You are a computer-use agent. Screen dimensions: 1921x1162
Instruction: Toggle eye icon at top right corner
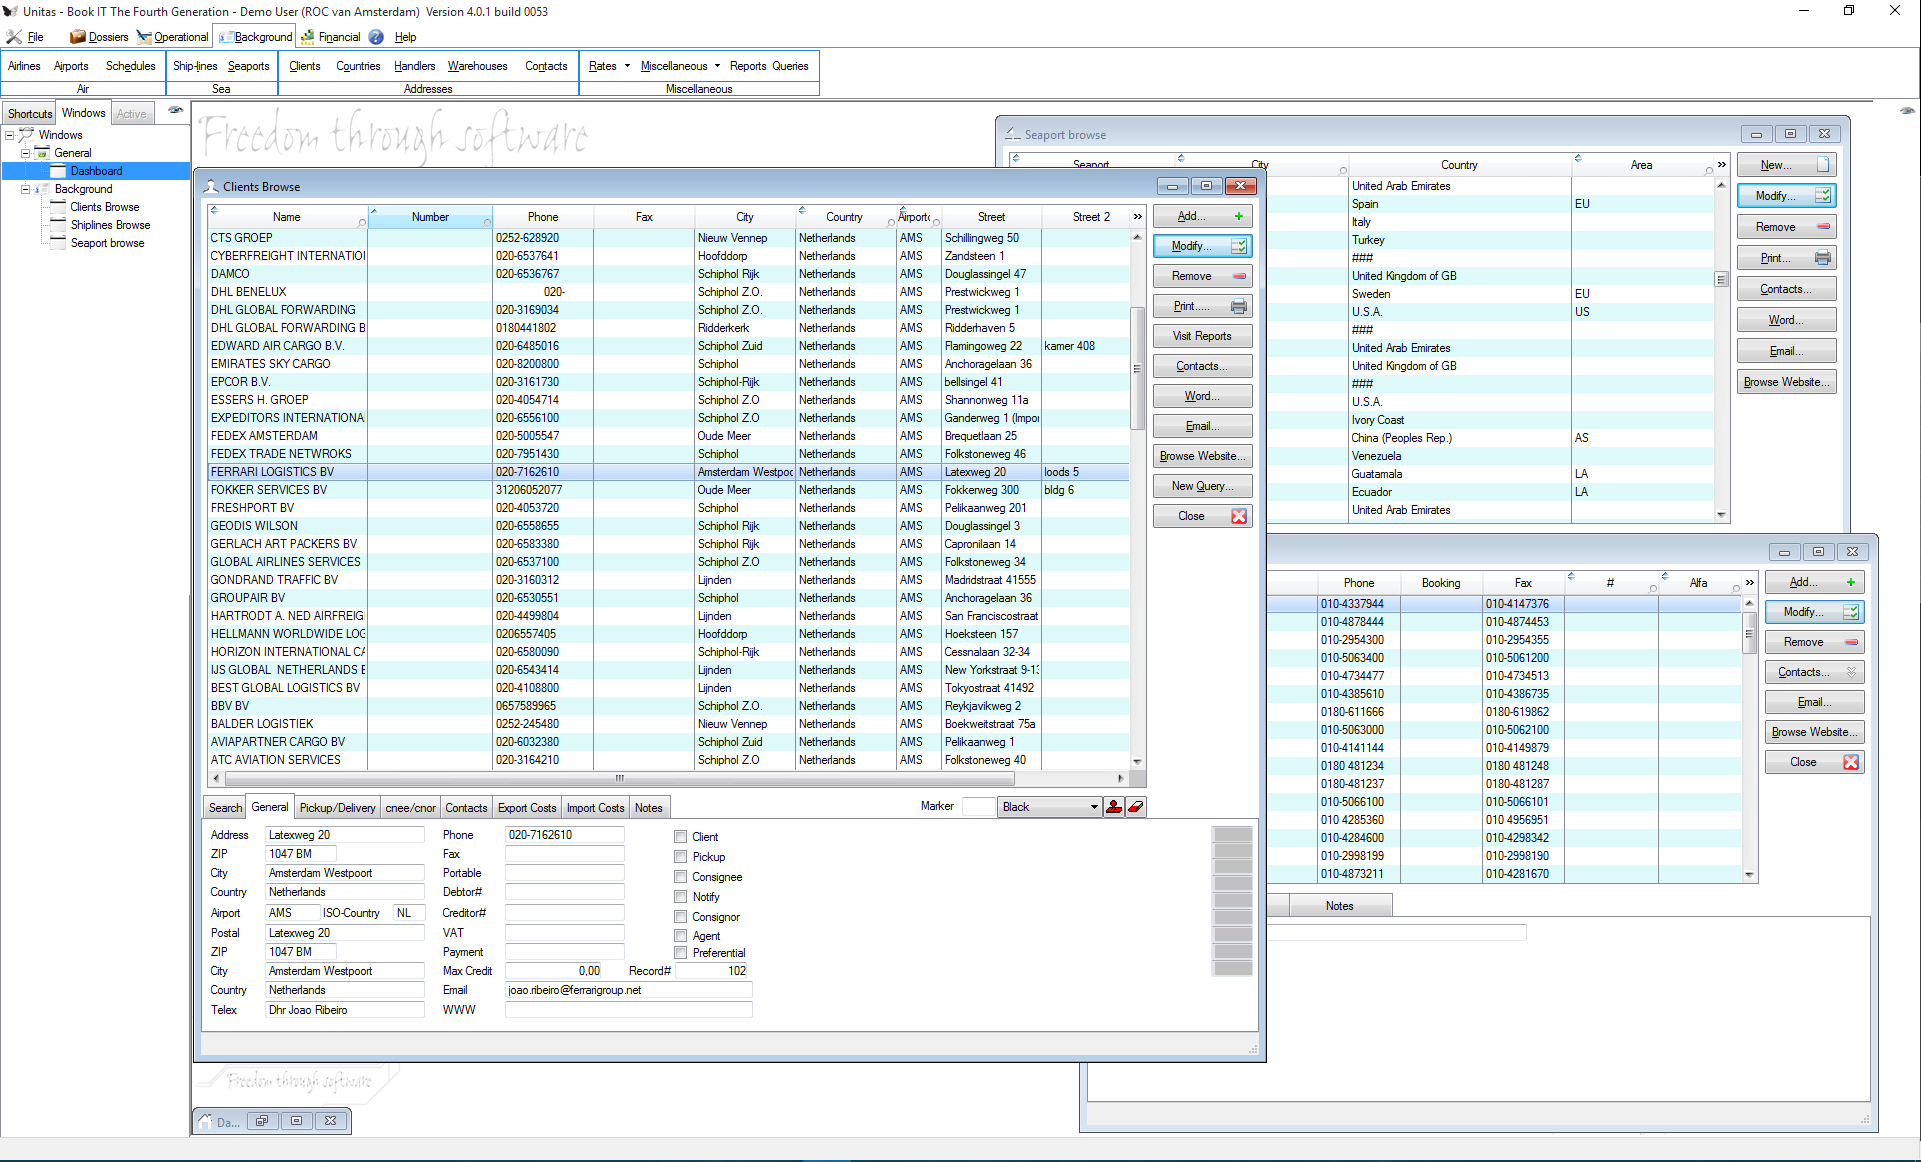tap(1907, 111)
